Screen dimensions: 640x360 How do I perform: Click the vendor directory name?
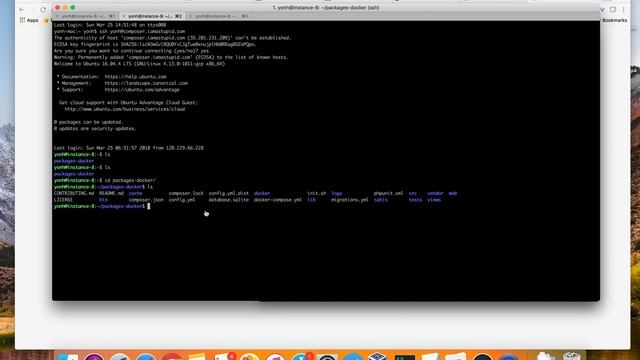click(x=435, y=193)
